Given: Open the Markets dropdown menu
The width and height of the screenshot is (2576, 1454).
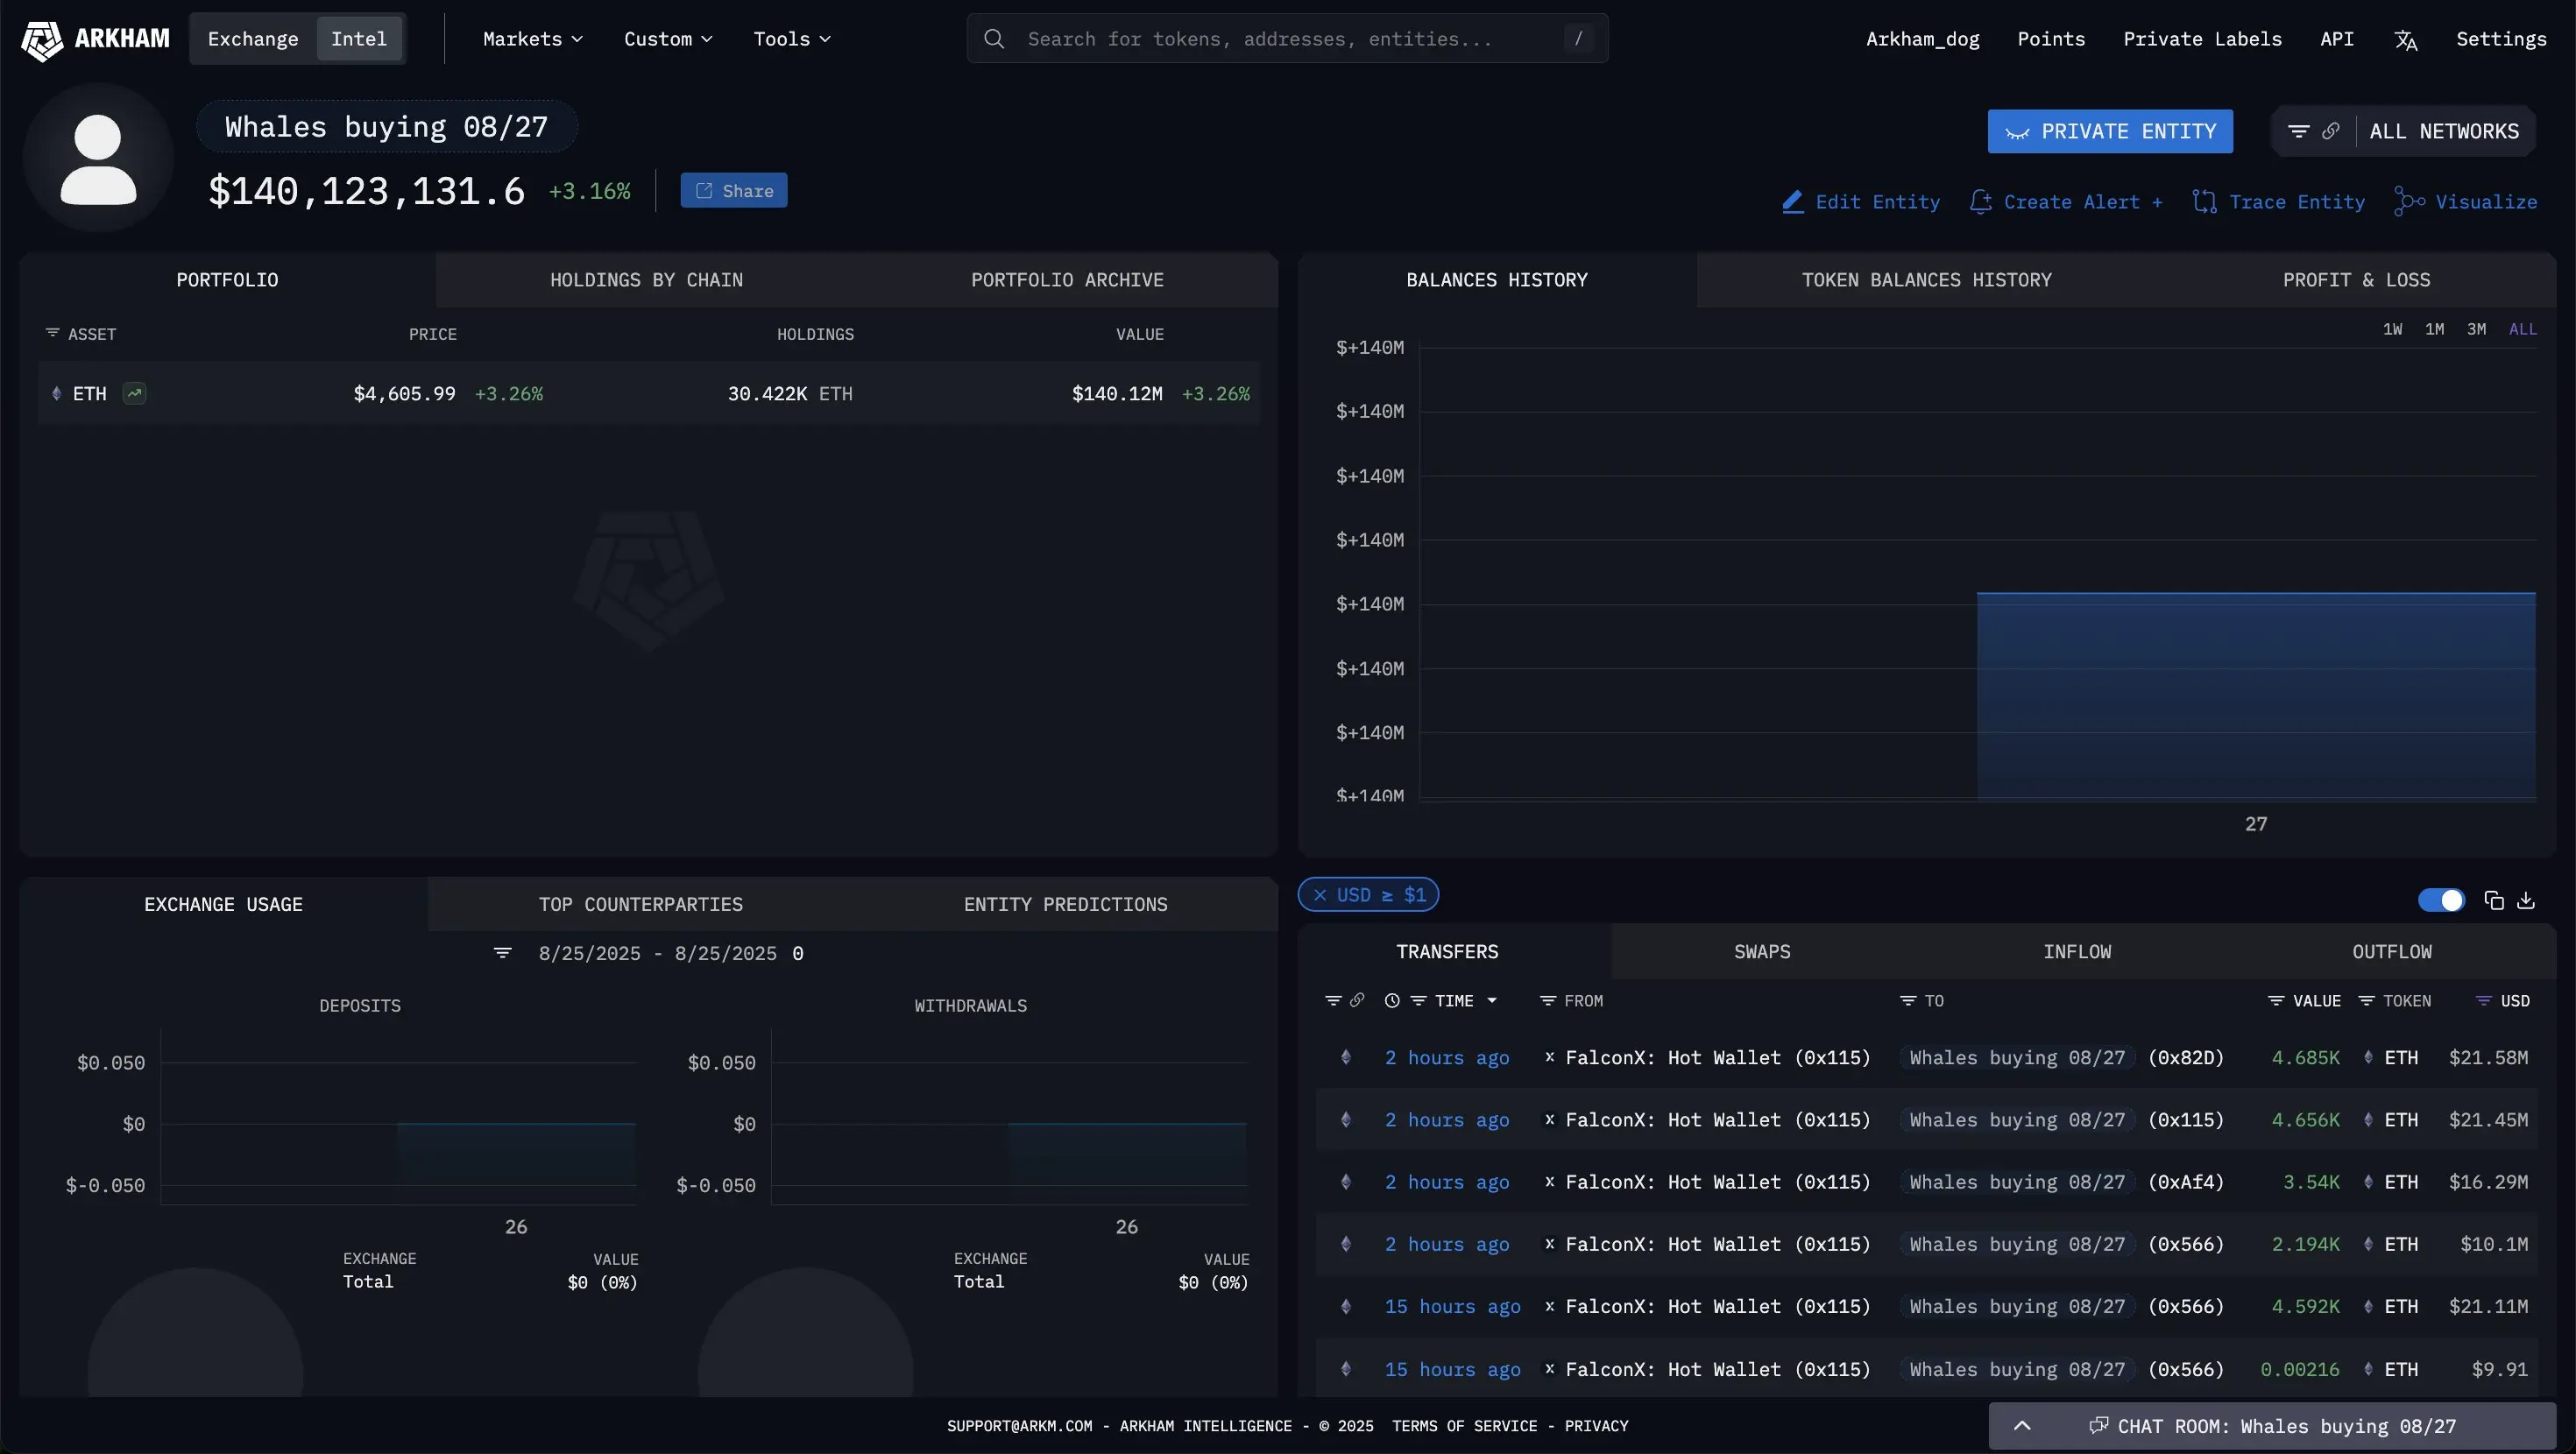Looking at the screenshot, I should [x=532, y=39].
